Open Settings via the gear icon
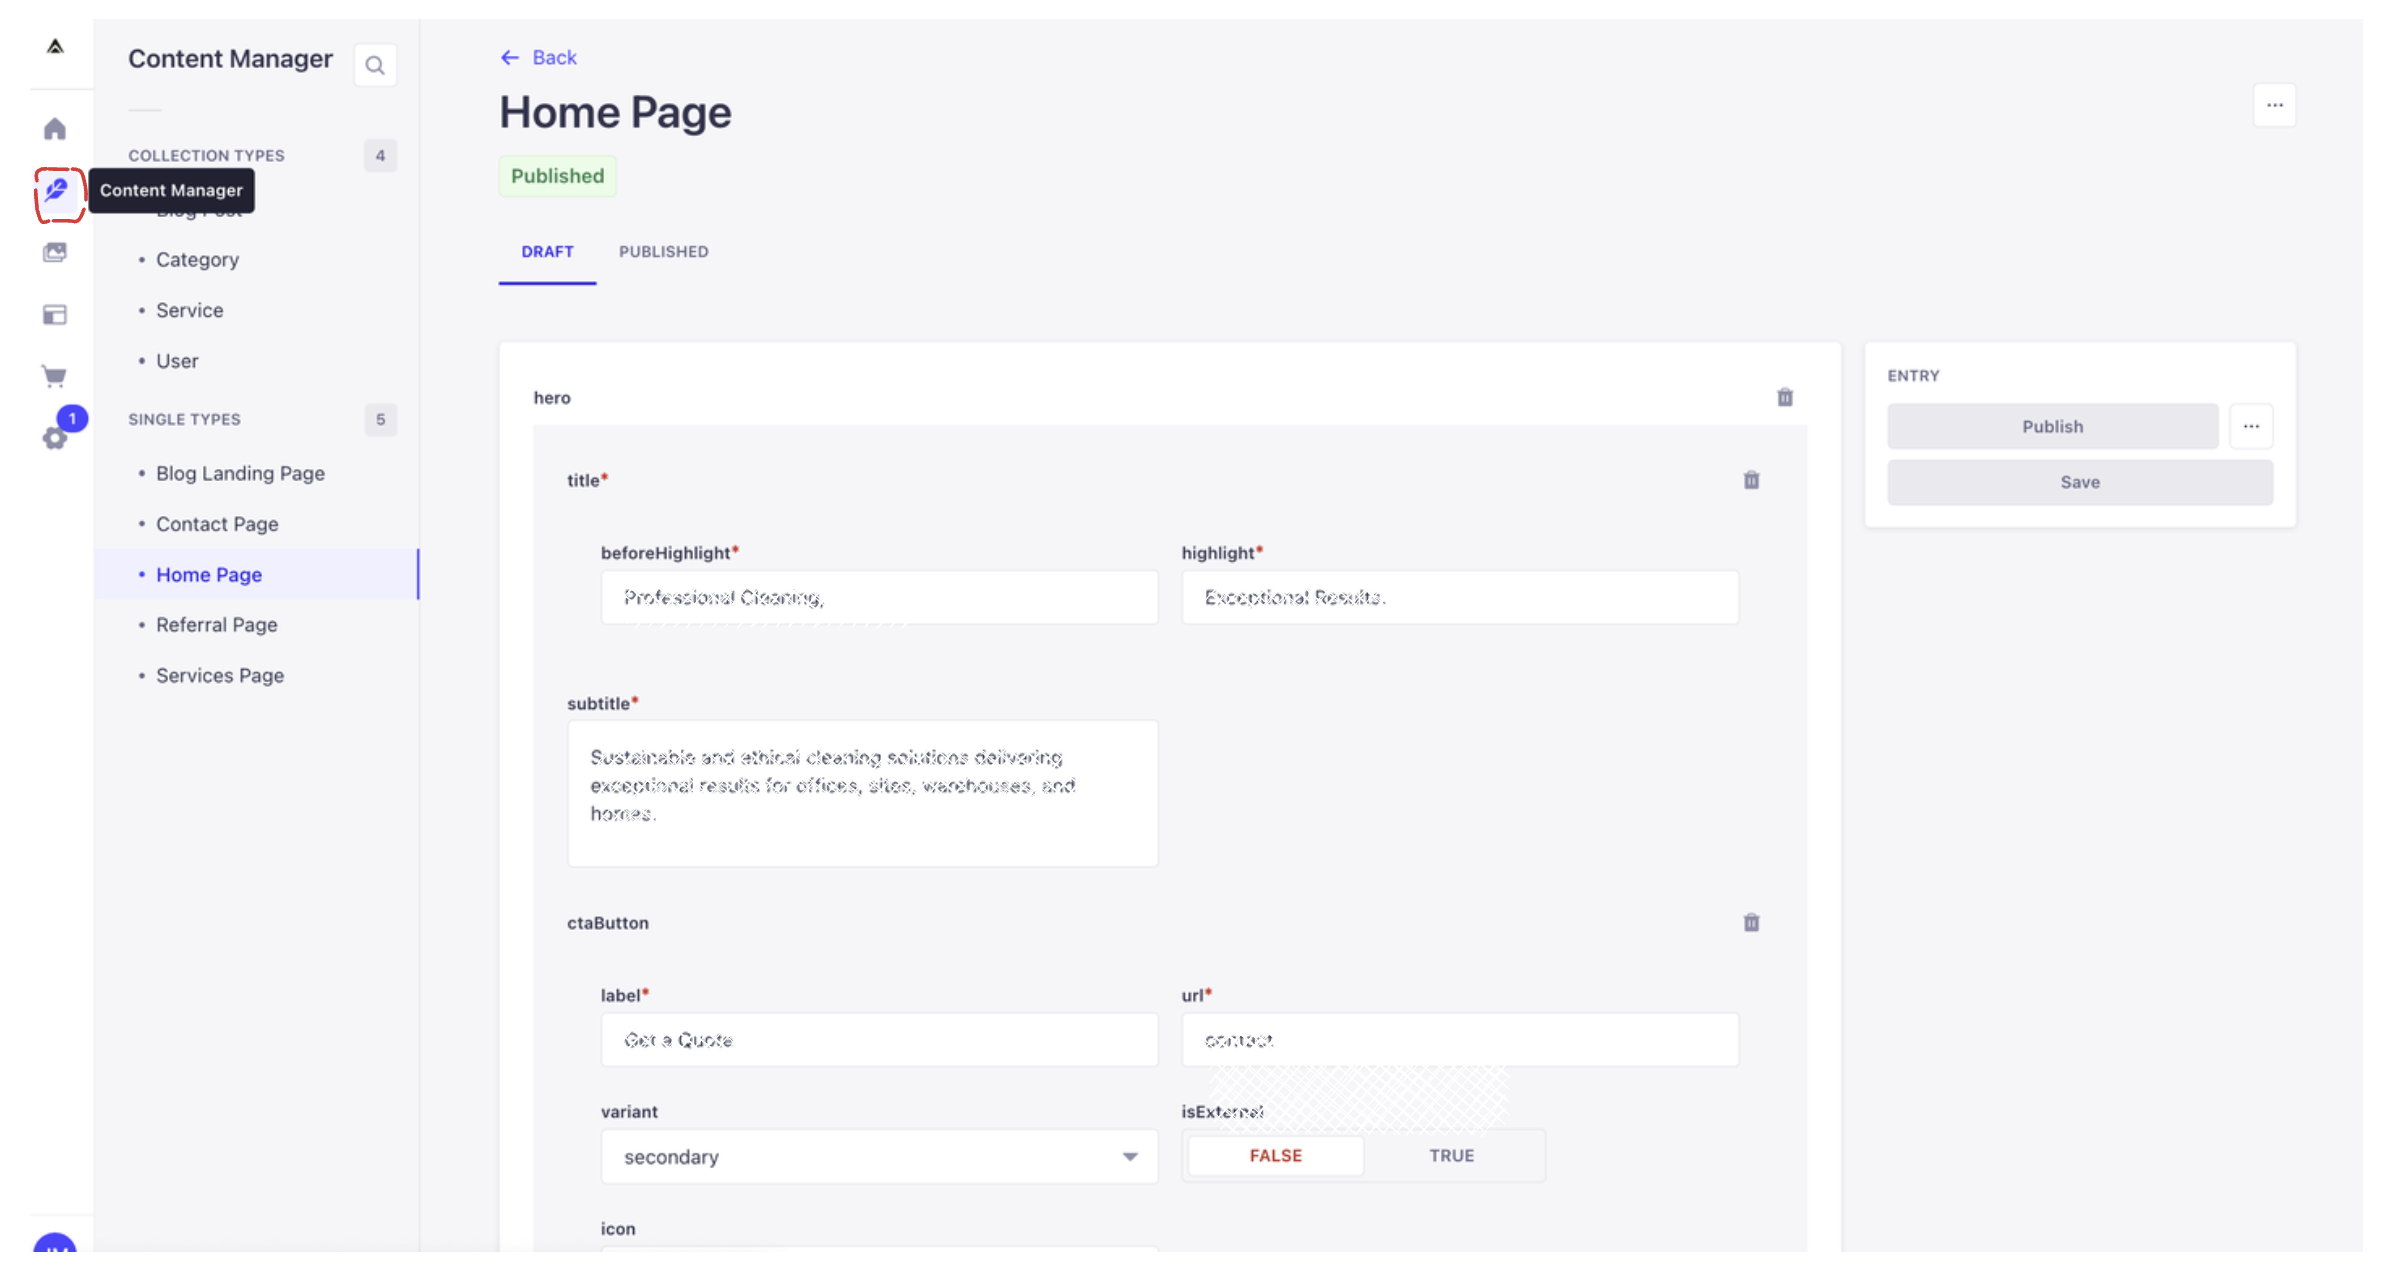This screenshot has height=1284, width=2382. pos(55,438)
